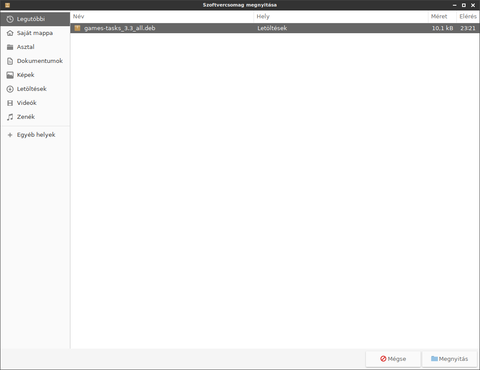This screenshot has width=480, height=370.
Task: Go to Saját mappa in sidebar
Action: click(35, 33)
